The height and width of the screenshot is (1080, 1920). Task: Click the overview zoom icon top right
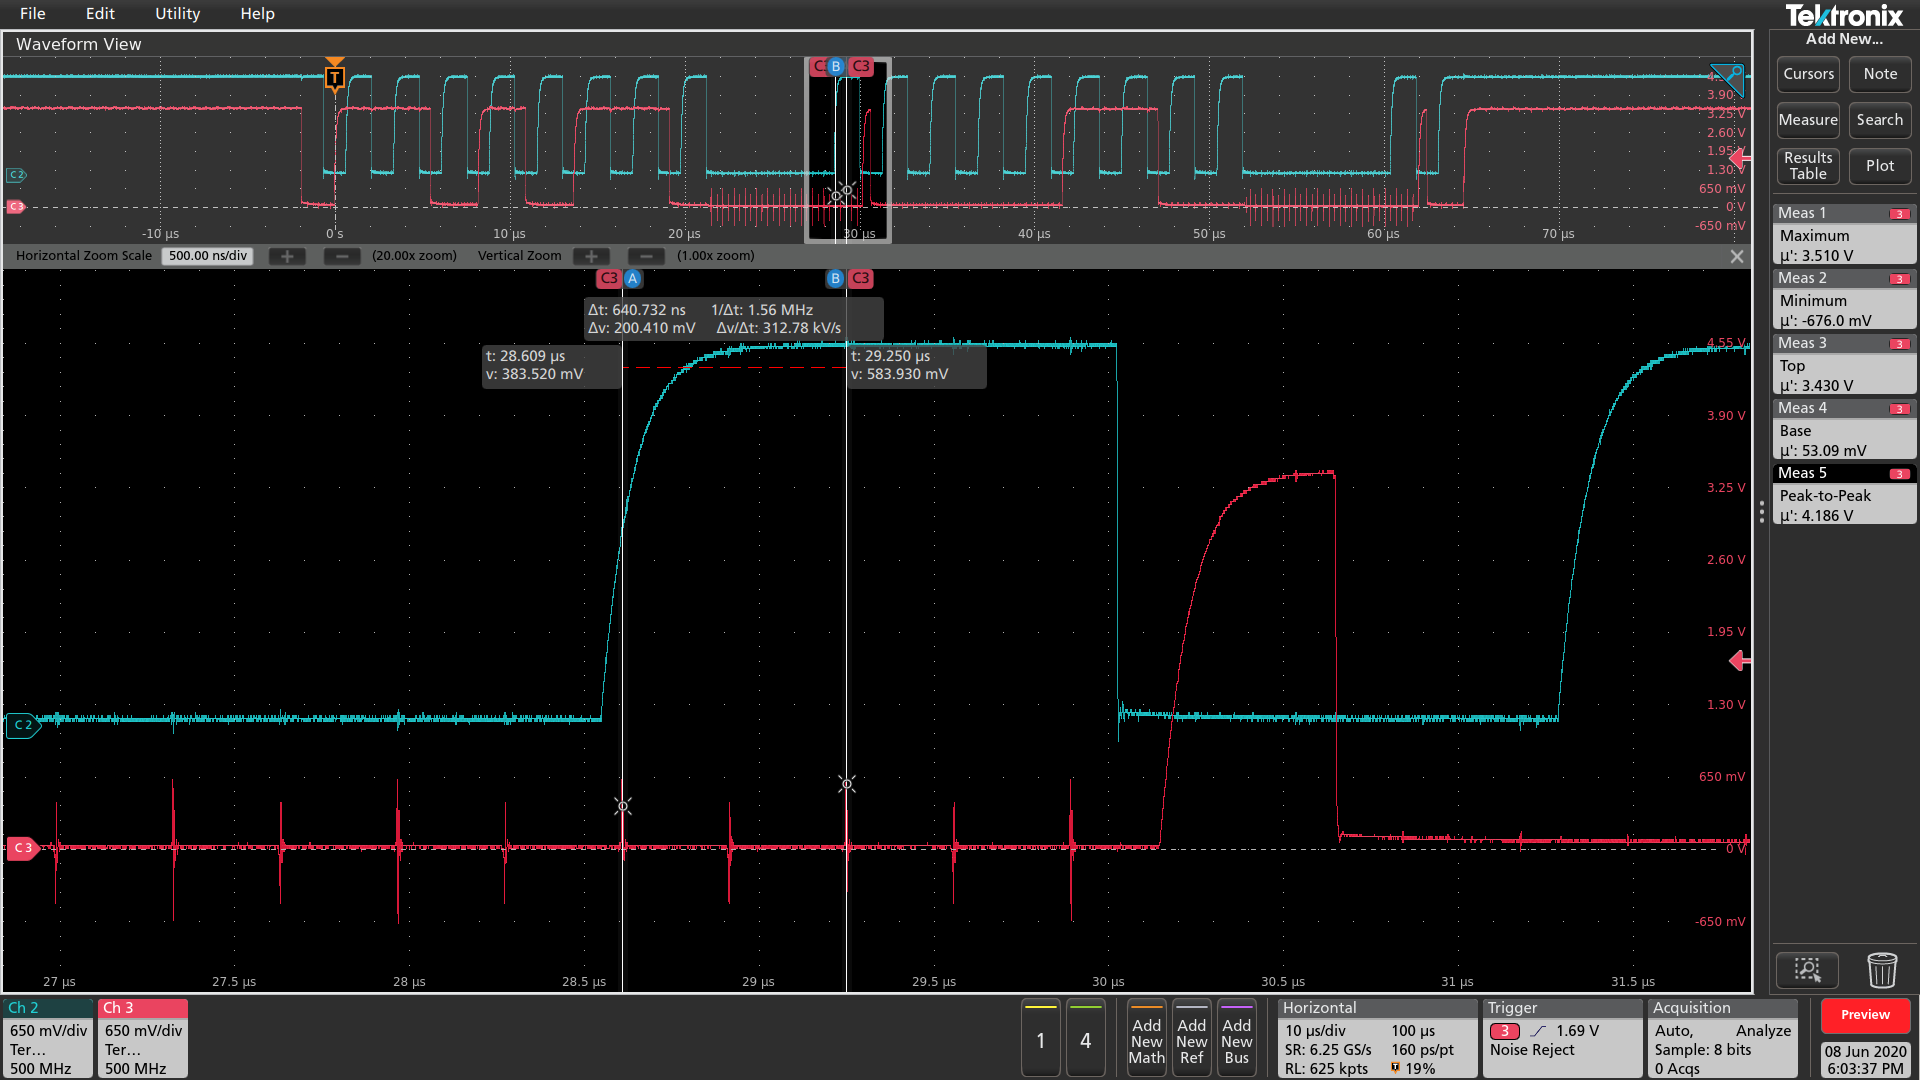point(1728,78)
